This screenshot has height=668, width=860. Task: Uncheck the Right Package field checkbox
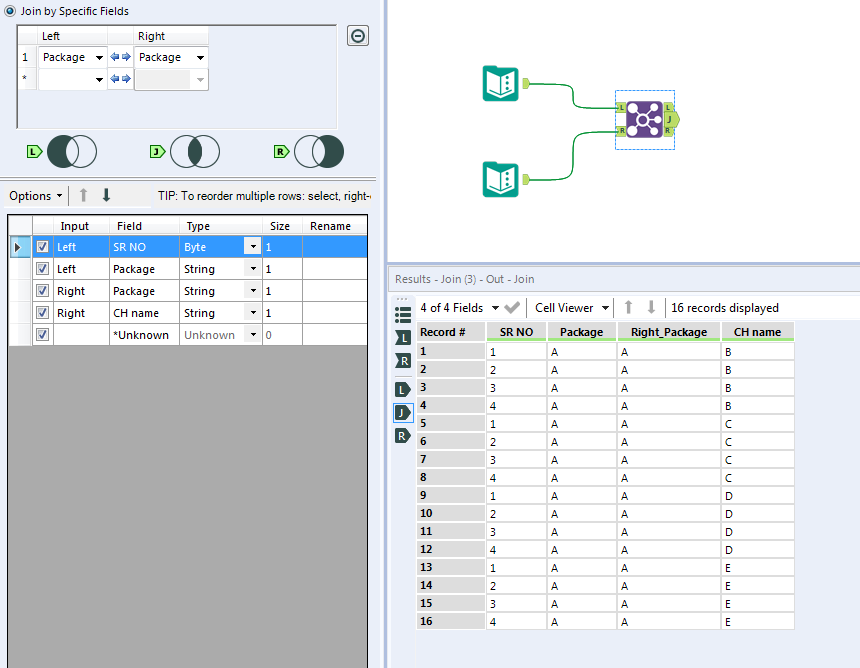(x=42, y=291)
